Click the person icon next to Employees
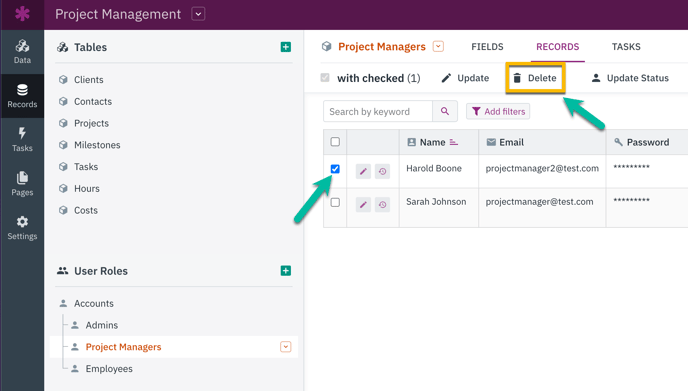 (x=75, y=369)
